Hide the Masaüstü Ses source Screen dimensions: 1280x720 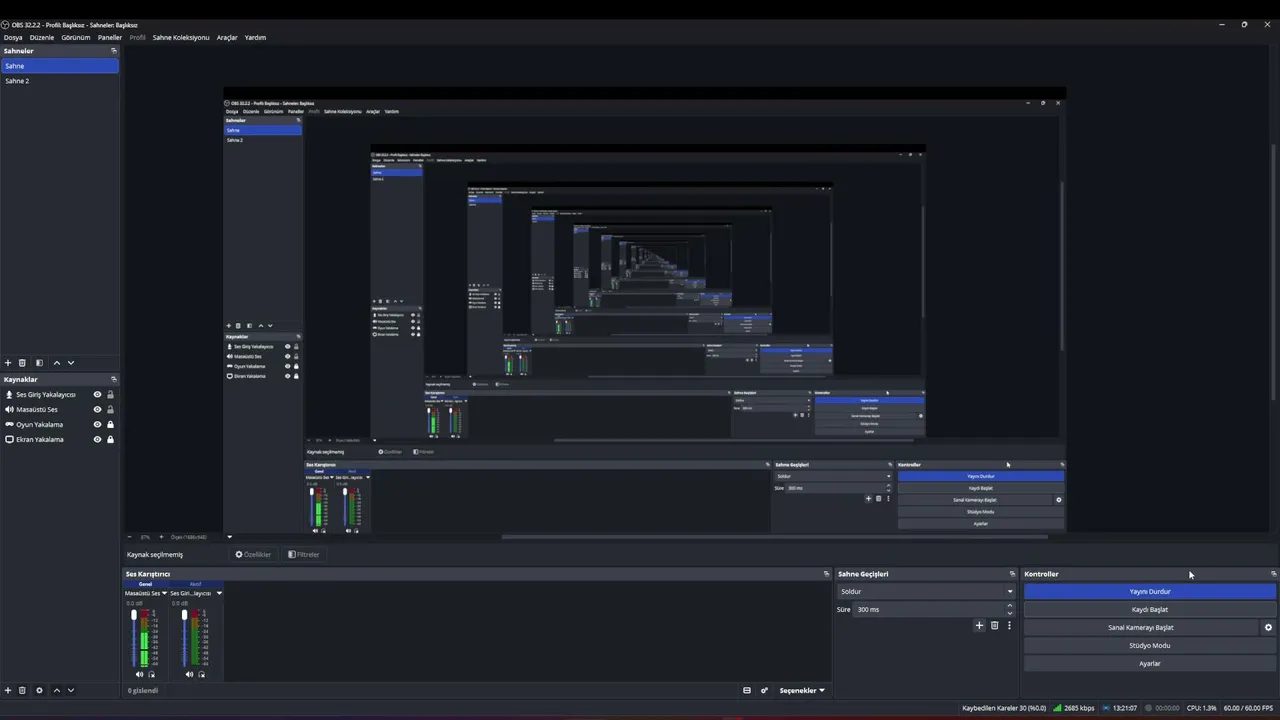coord(97,409)
